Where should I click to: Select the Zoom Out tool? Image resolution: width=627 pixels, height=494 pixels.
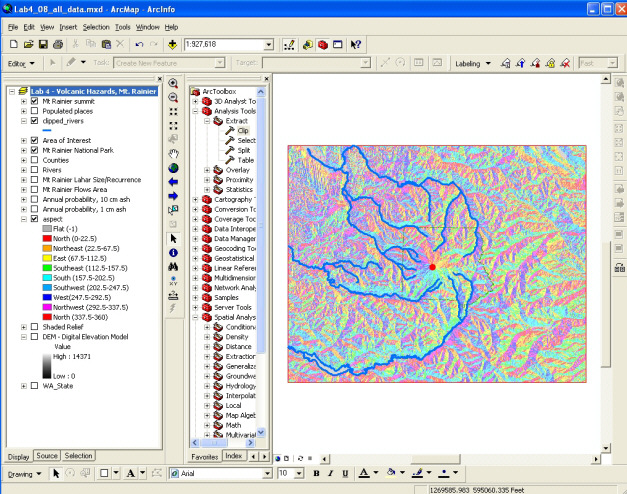tap(173, 97)
